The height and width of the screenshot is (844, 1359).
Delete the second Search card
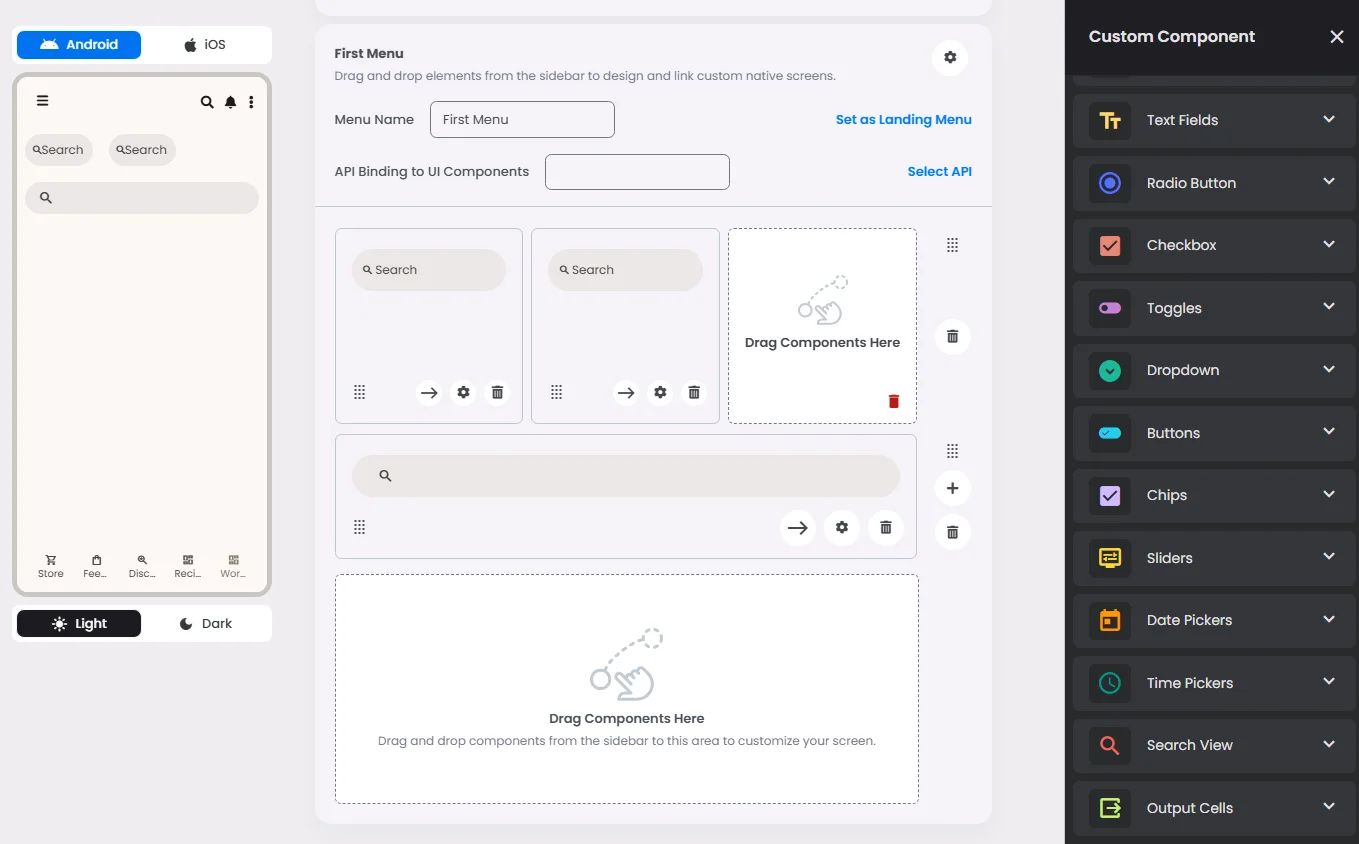click(694, 393)
